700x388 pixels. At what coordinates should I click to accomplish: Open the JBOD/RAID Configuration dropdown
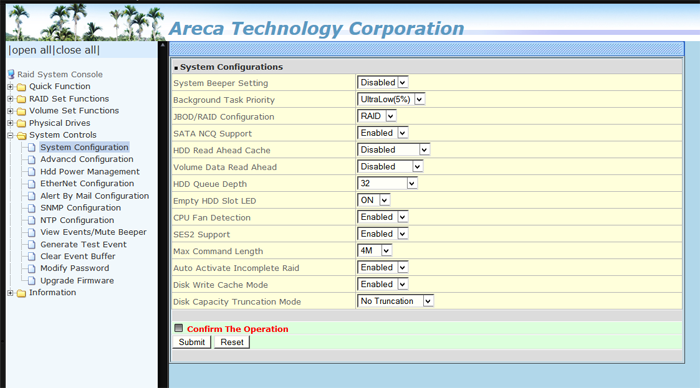point(377,116)
